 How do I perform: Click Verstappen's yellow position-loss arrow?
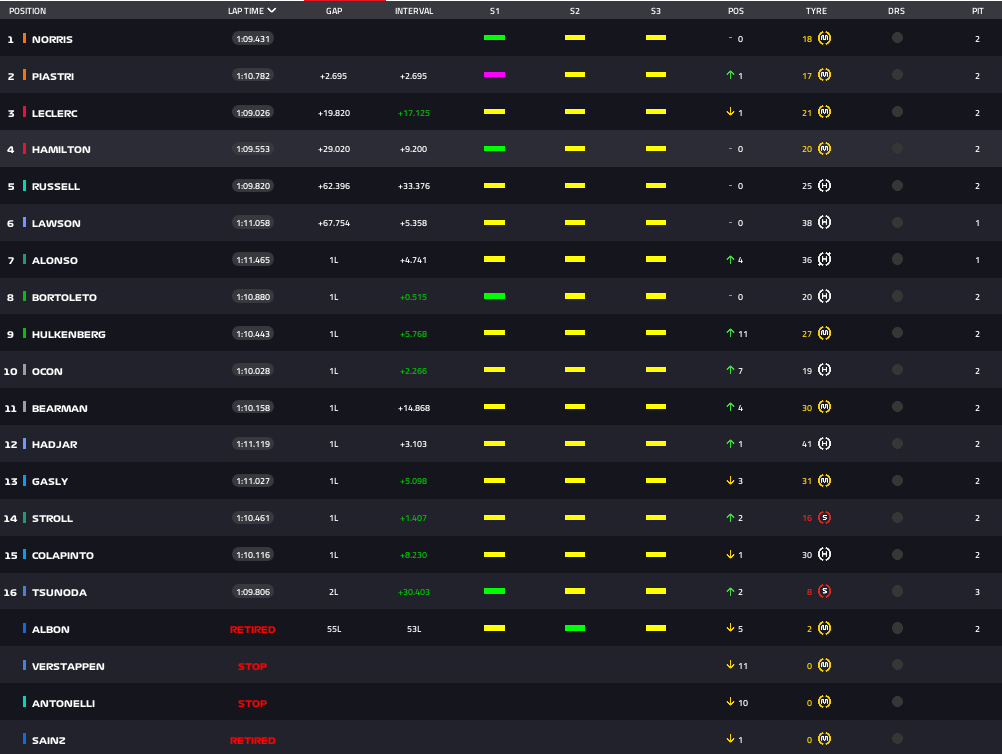point(730,666)
